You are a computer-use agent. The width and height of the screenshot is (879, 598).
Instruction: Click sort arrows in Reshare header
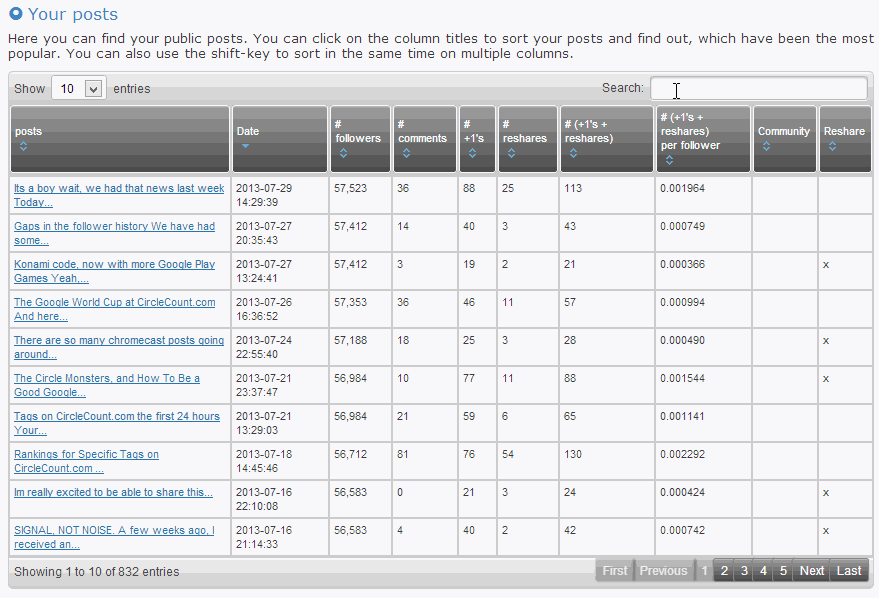832,146
